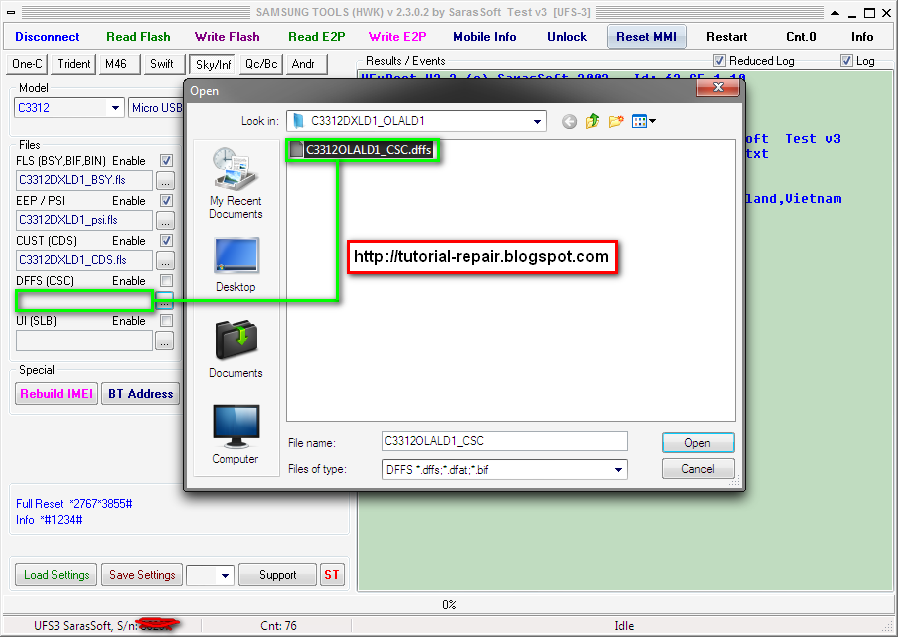Open Computer from the sidebar

pos(235,435)
